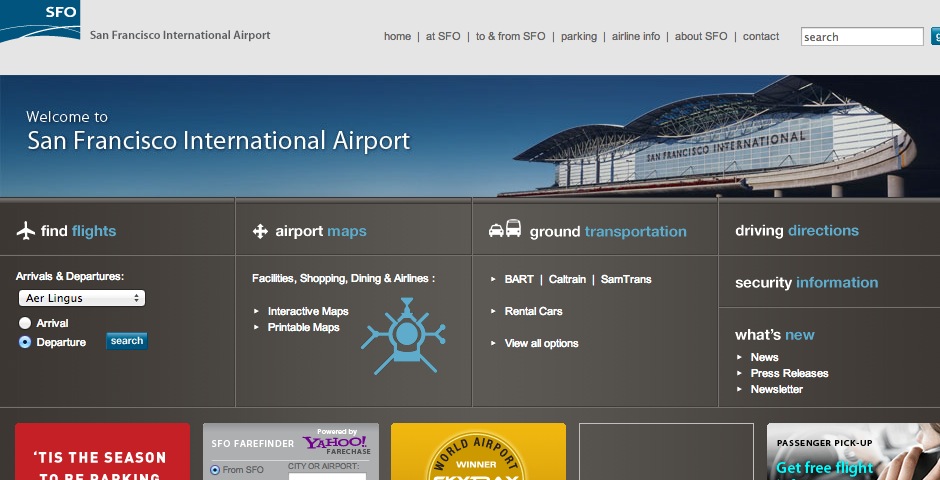The image size is (940, 480).
Task: Select the Arrival radio button
Action: 25,323
